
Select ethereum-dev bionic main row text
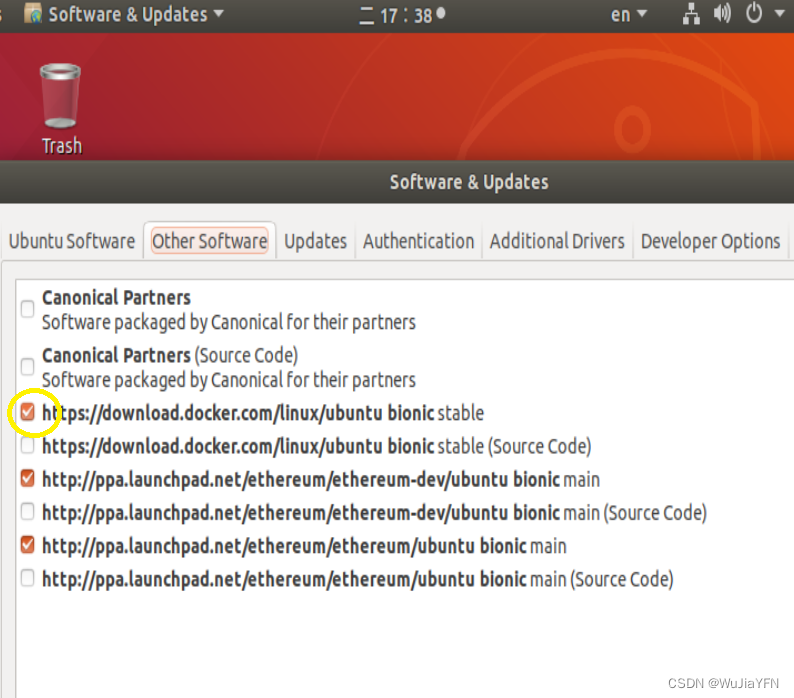321,480
